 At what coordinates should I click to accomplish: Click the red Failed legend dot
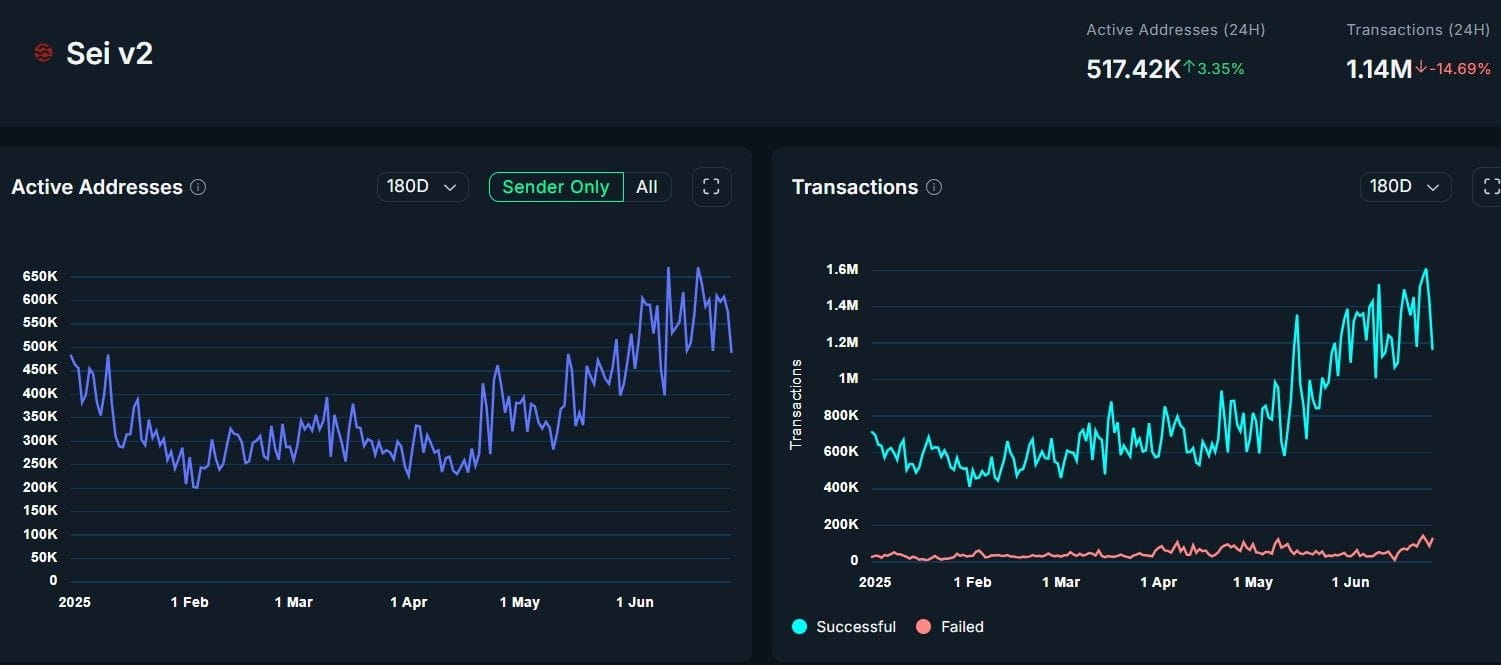(921, 627)
